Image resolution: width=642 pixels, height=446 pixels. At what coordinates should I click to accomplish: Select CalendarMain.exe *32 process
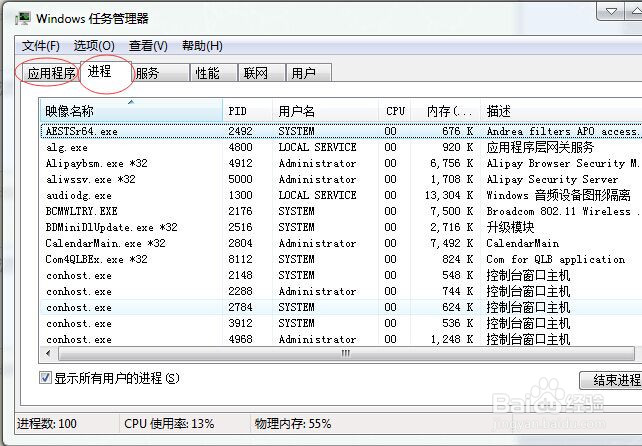[x=341, y=243]
